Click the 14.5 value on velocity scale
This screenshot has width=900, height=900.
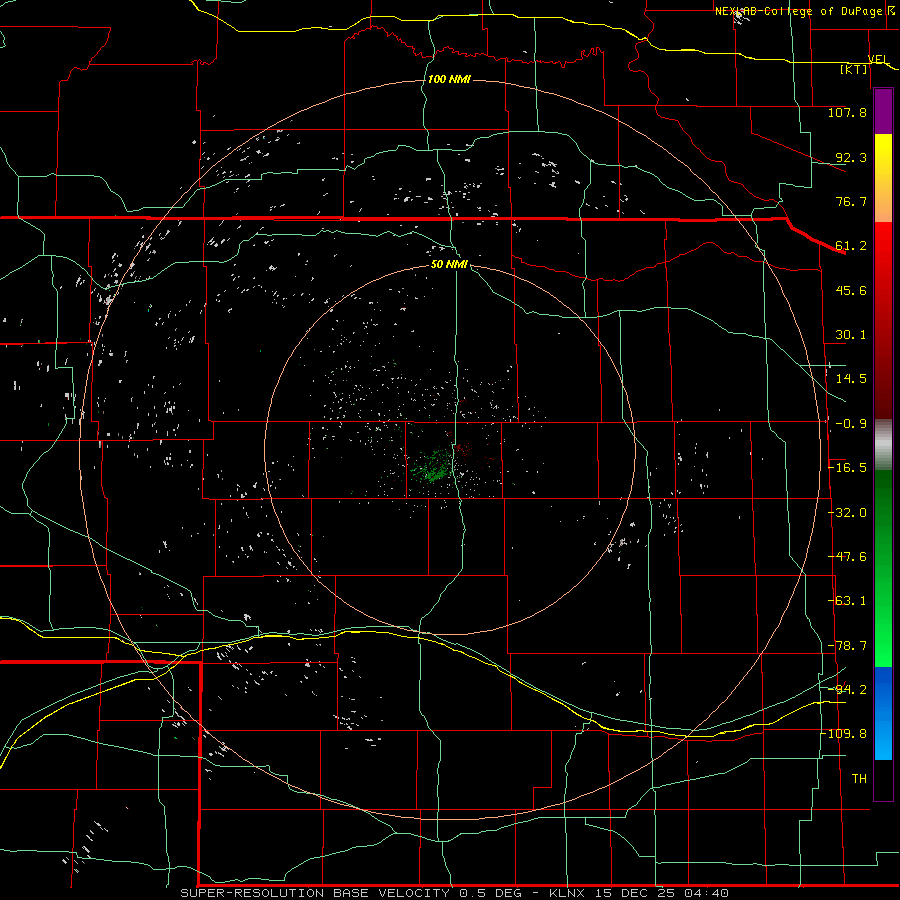coord(851,379)
